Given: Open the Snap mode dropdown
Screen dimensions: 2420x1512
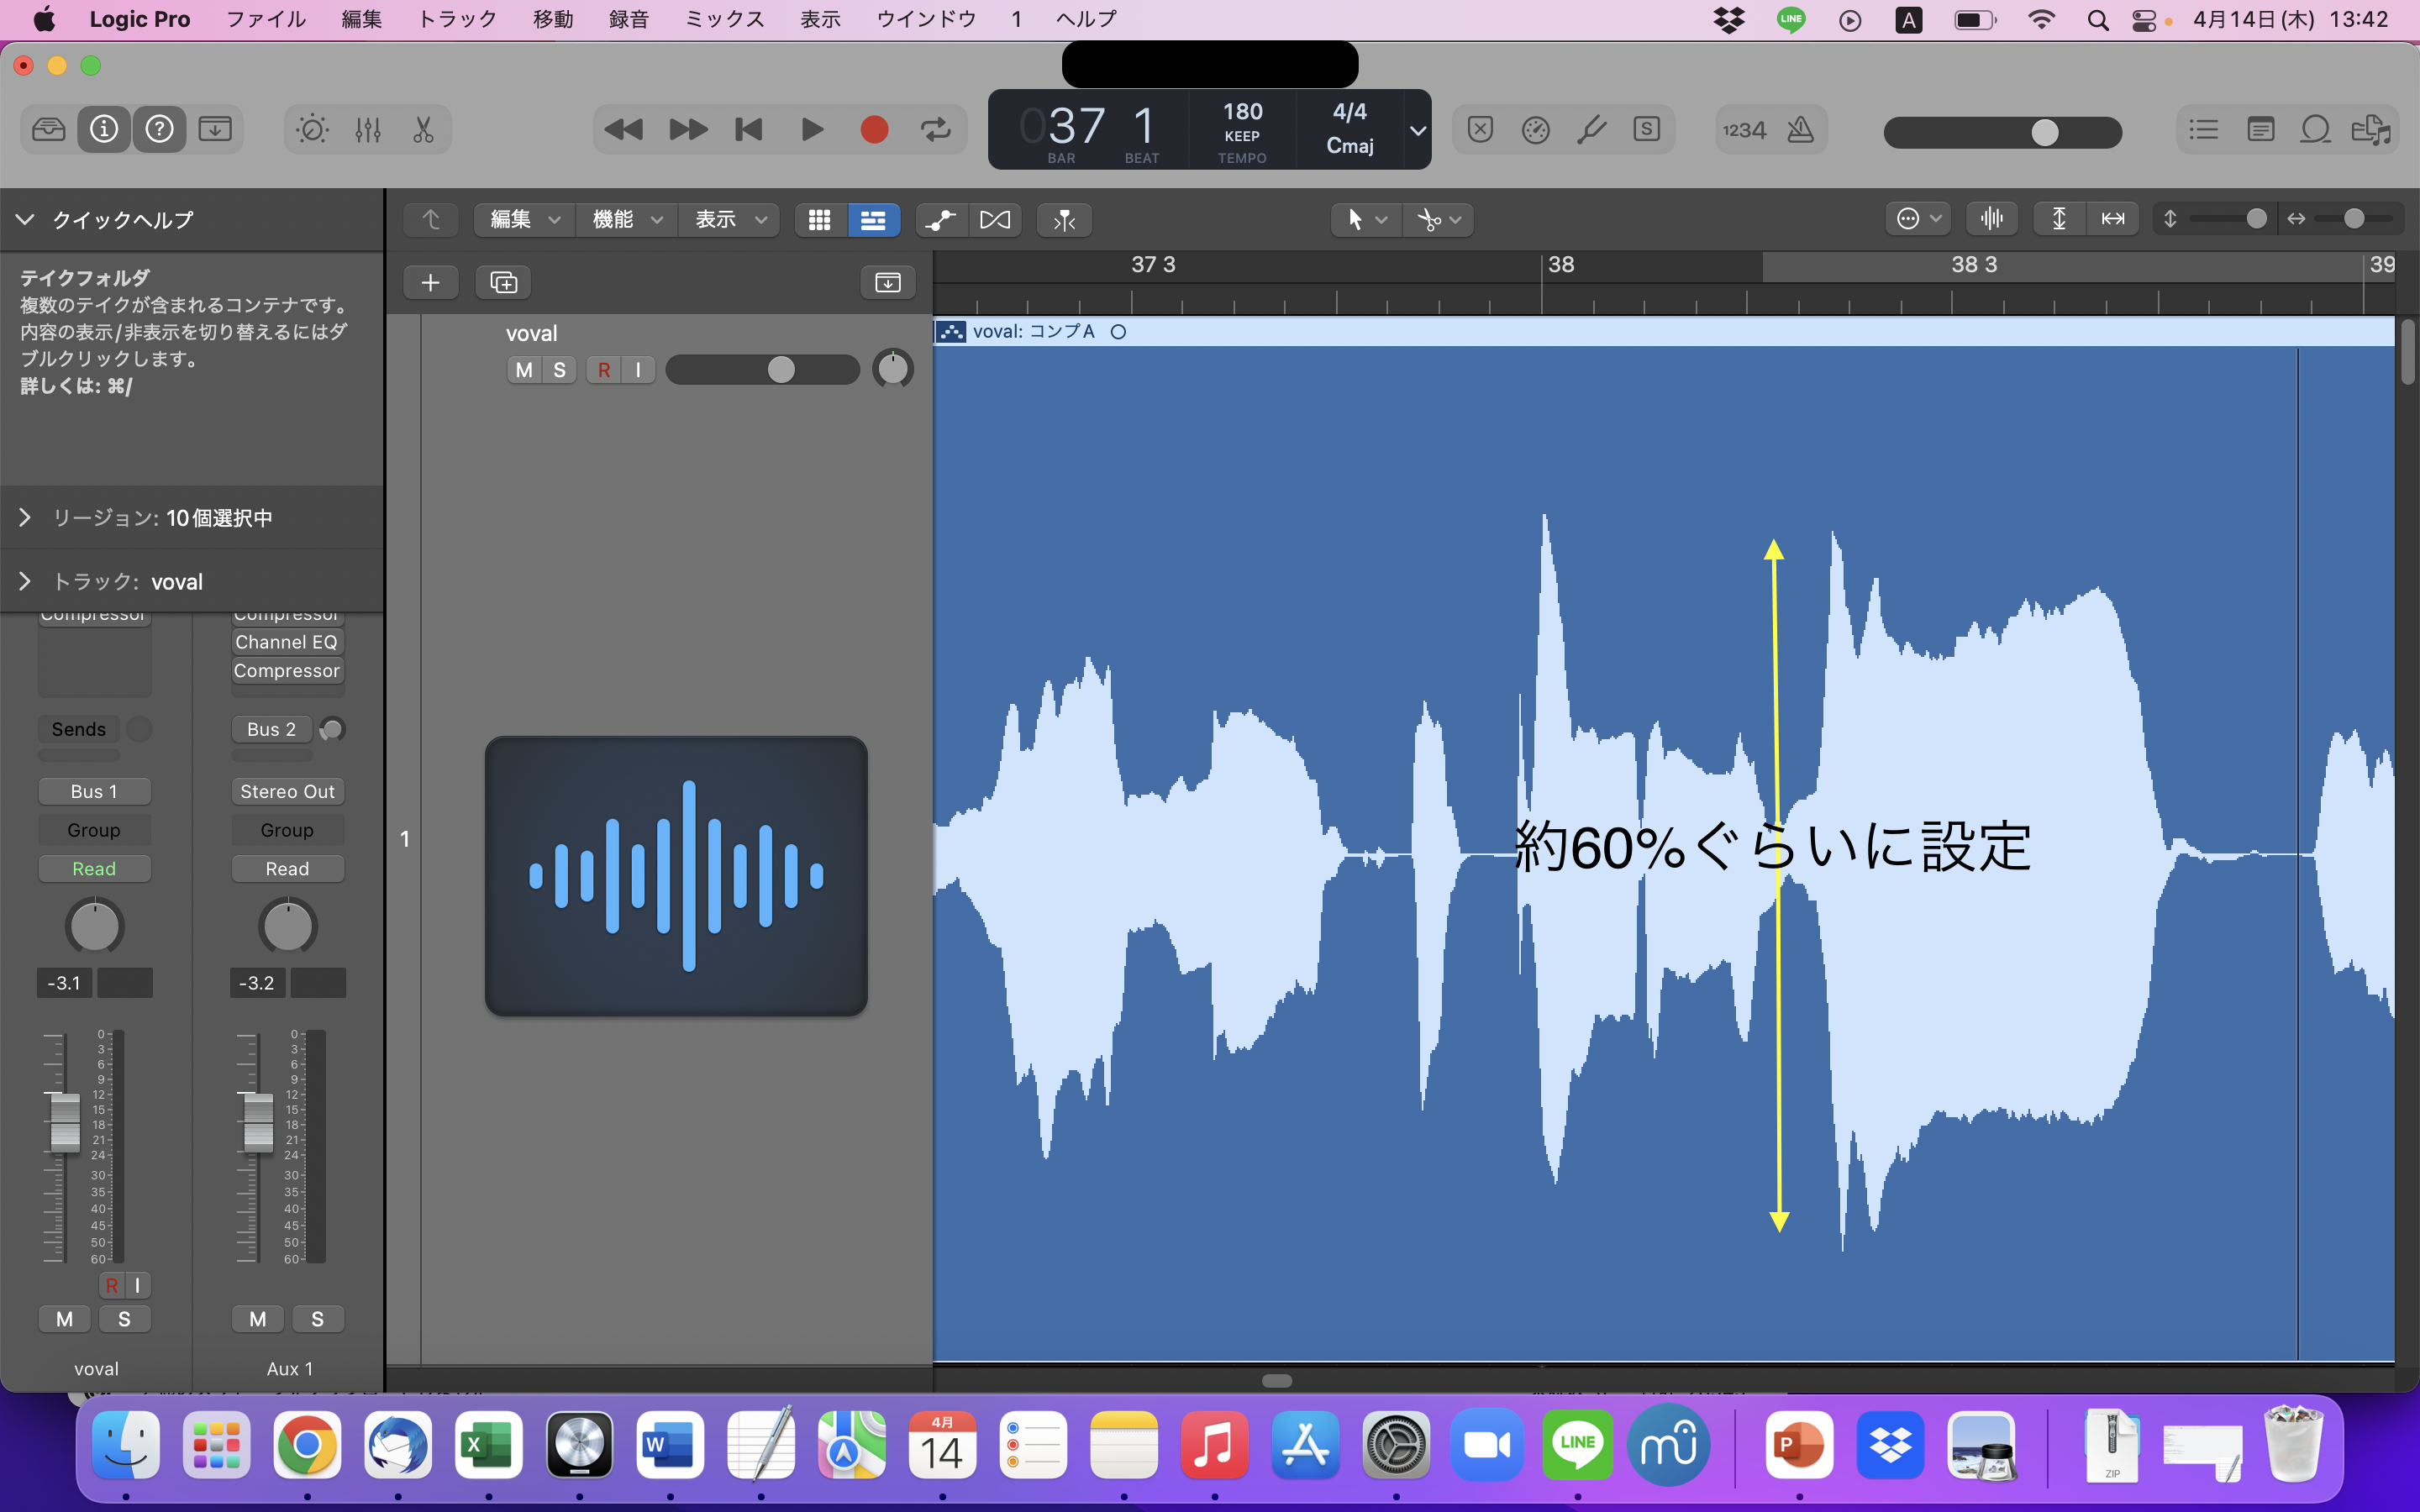Looking at the screenshot, I should (1918, 219).
